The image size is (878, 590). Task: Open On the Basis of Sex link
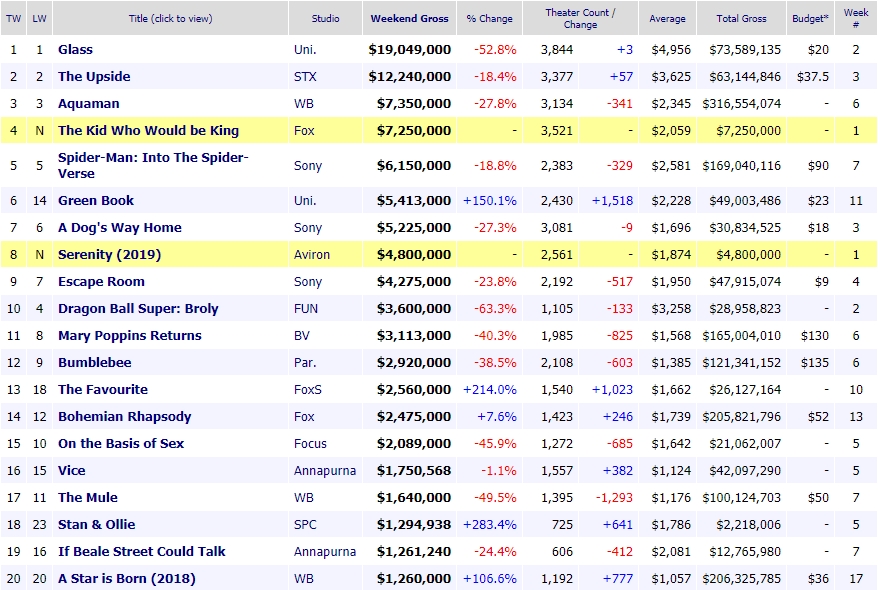[x=121, y=443]
